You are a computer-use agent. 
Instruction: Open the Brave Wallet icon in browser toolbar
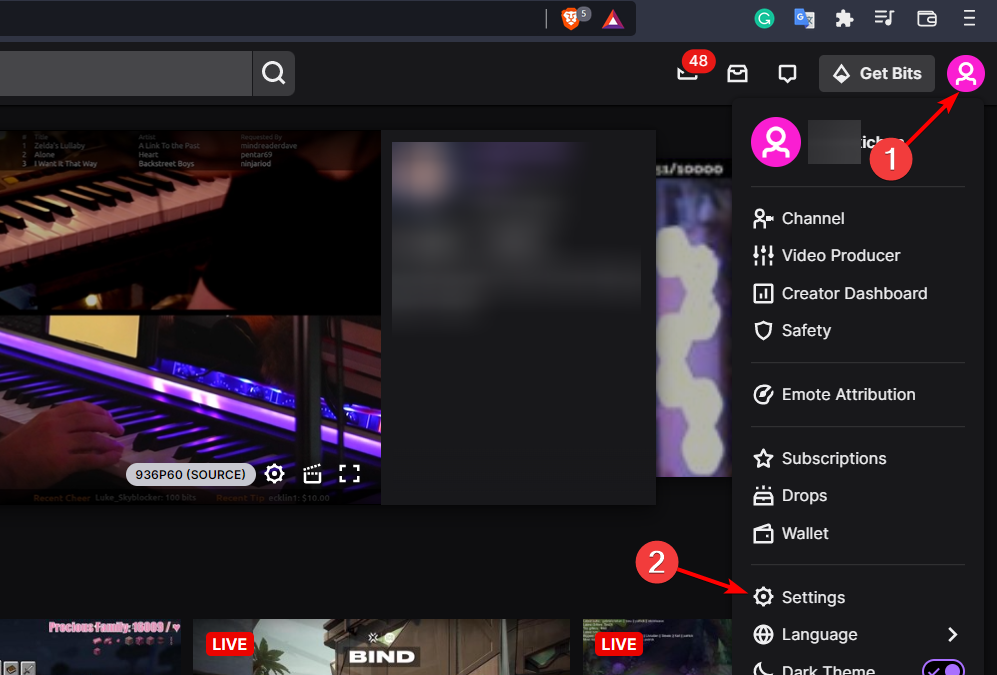(x=926, y=19)
